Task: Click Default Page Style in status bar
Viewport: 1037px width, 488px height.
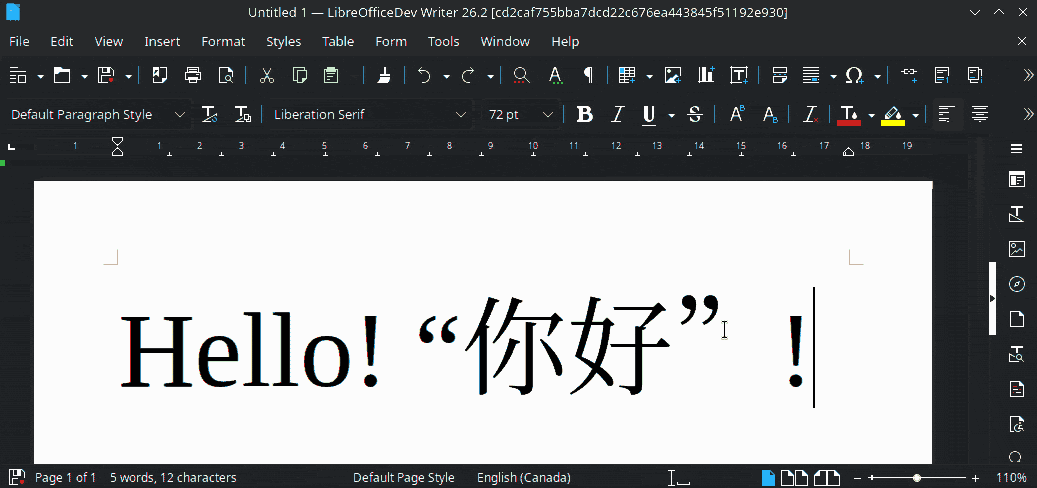Action: pos(403,477)
